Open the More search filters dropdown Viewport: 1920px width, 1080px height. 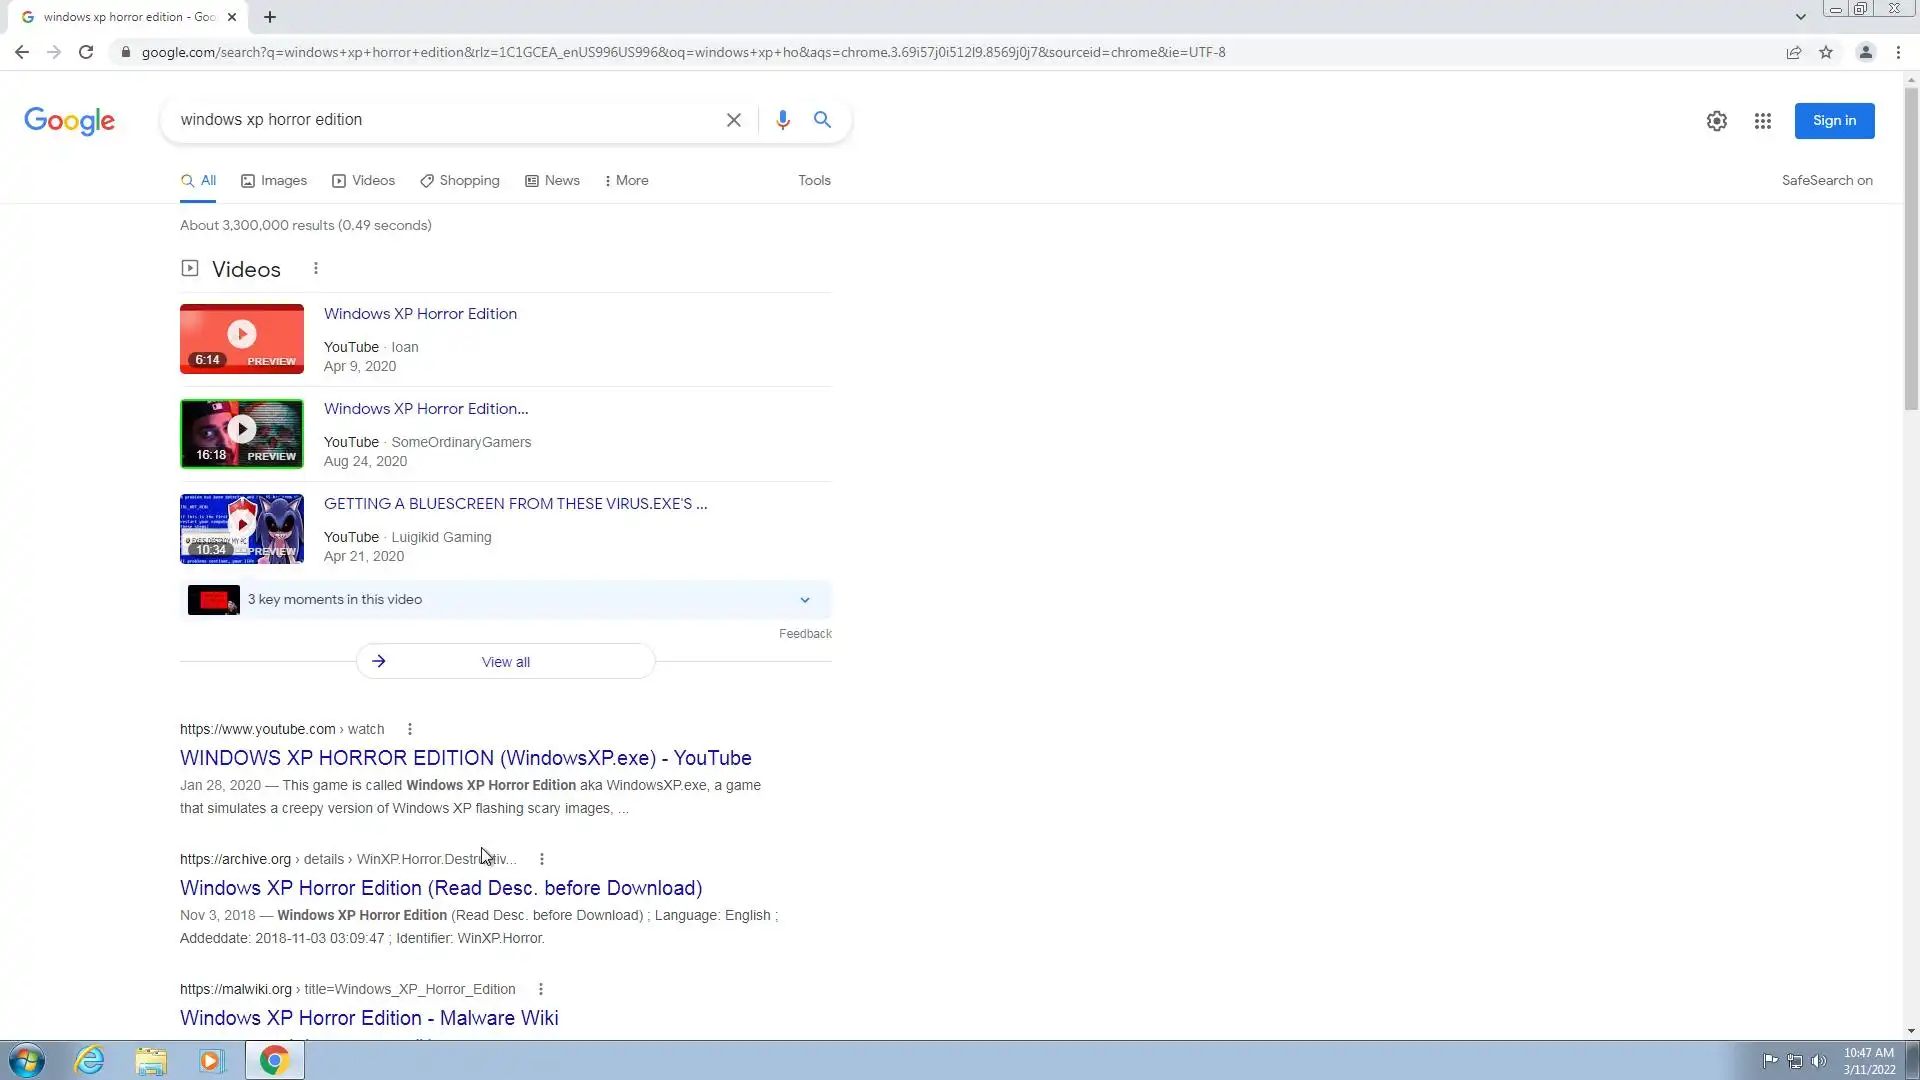click(626, 181)
